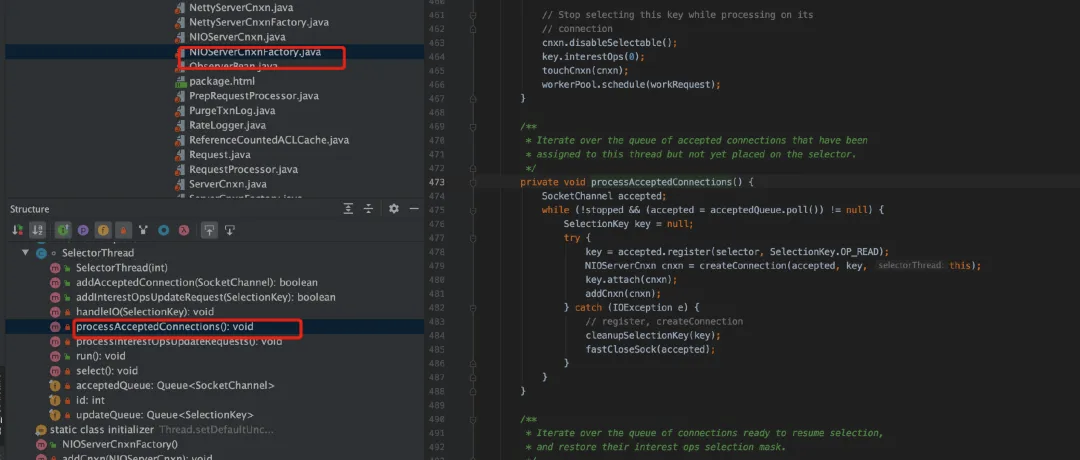Click method icon beside run(): void
Screen dimensions: 1080x460
click(55, 357)
